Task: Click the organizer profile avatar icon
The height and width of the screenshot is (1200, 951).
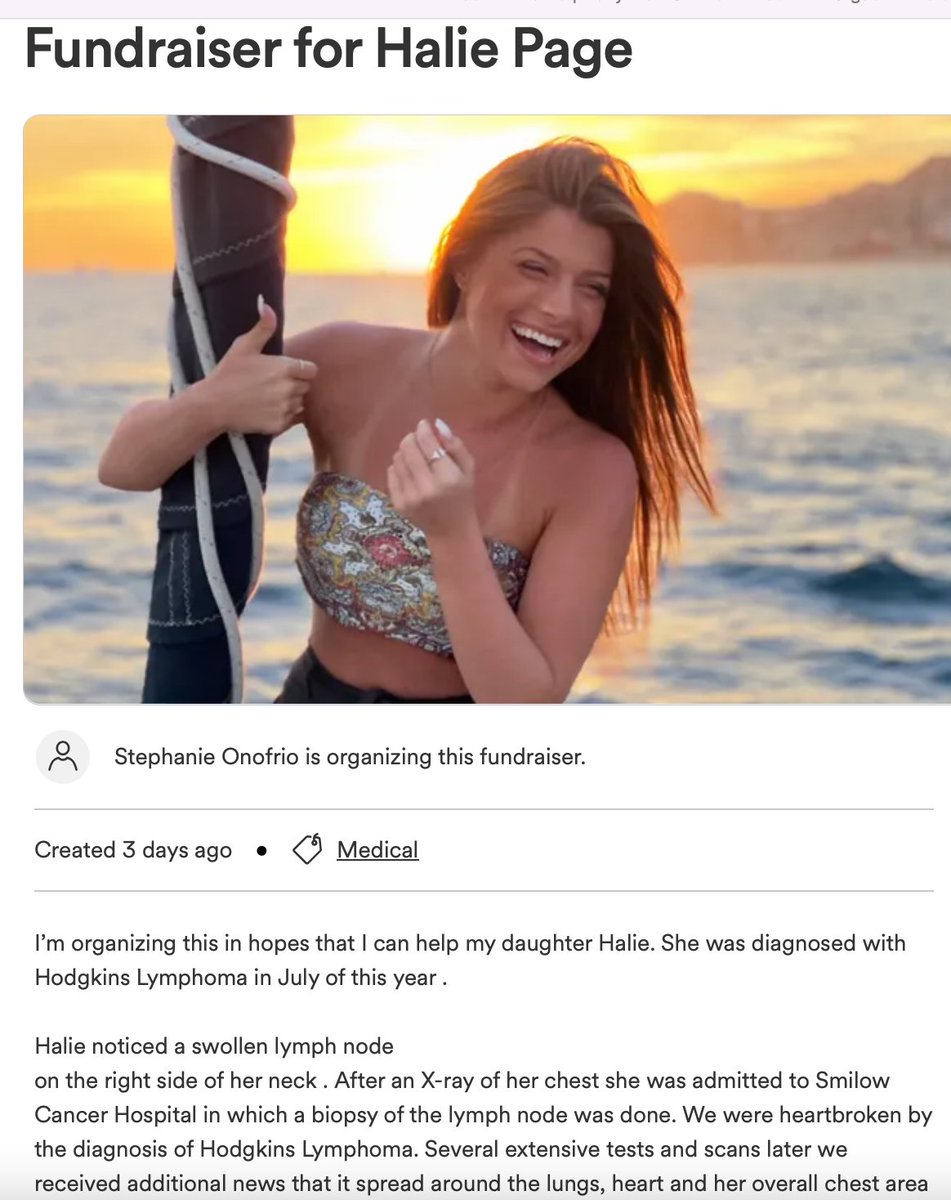Action: 63,756
